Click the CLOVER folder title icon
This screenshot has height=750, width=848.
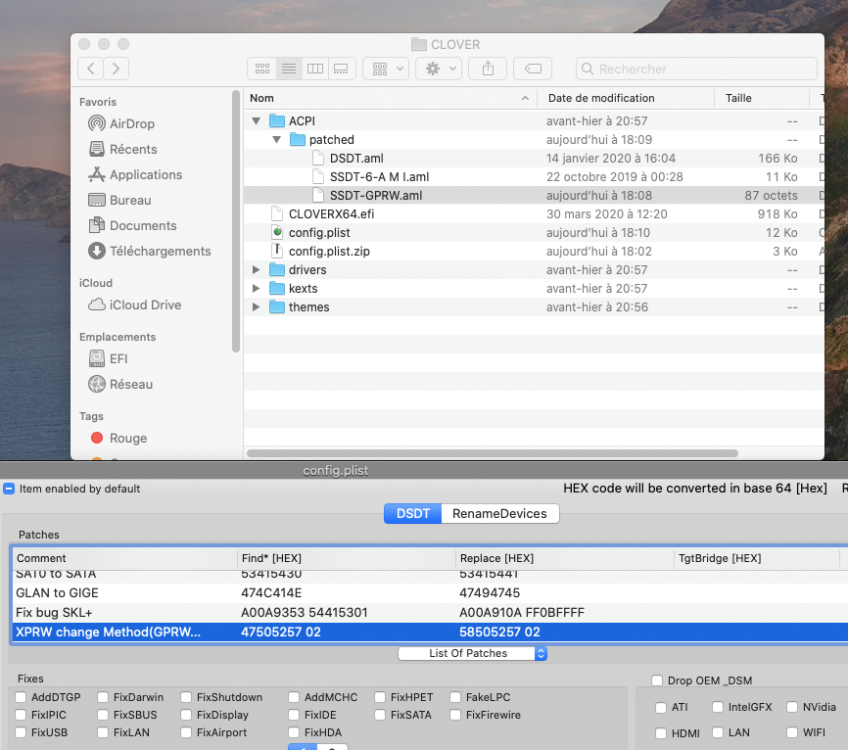(419, 44)
